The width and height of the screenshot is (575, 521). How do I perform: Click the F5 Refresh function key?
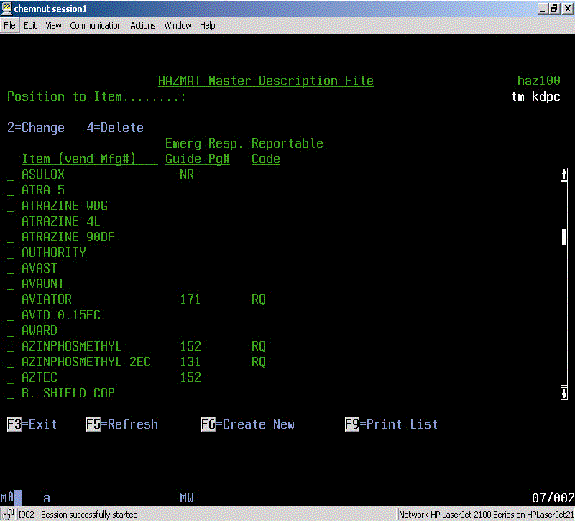point(122,425)
